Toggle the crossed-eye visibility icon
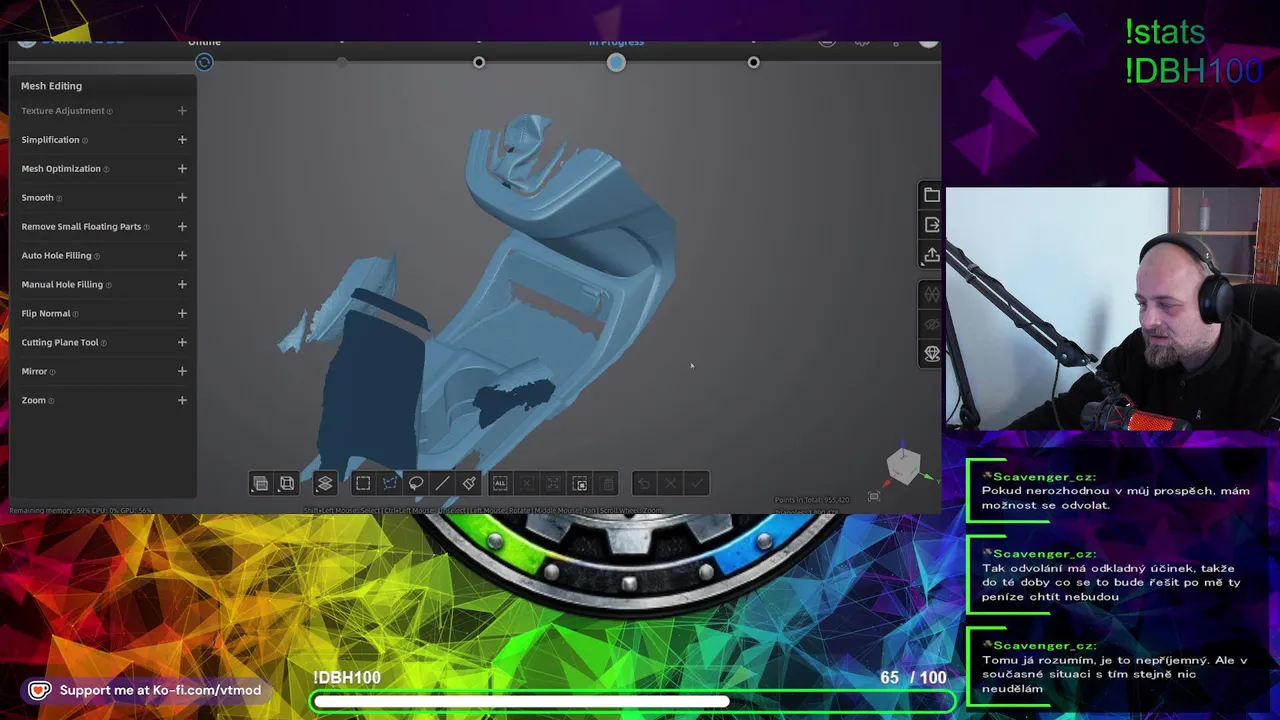This screenshot has height=720, width=1280. click(x=931, y=324)
